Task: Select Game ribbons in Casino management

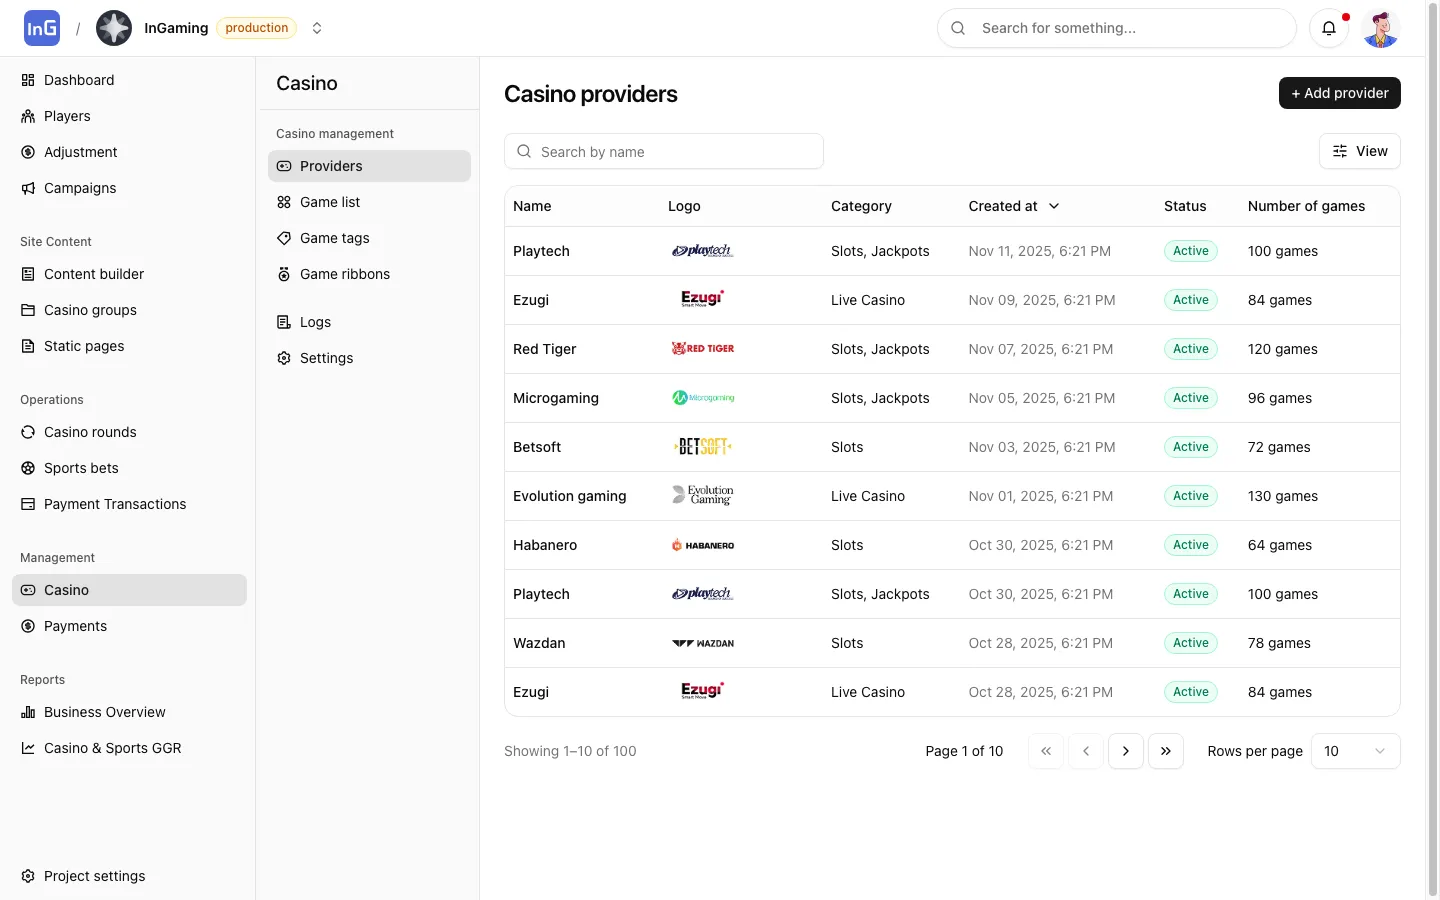Action: pos(344,274)
